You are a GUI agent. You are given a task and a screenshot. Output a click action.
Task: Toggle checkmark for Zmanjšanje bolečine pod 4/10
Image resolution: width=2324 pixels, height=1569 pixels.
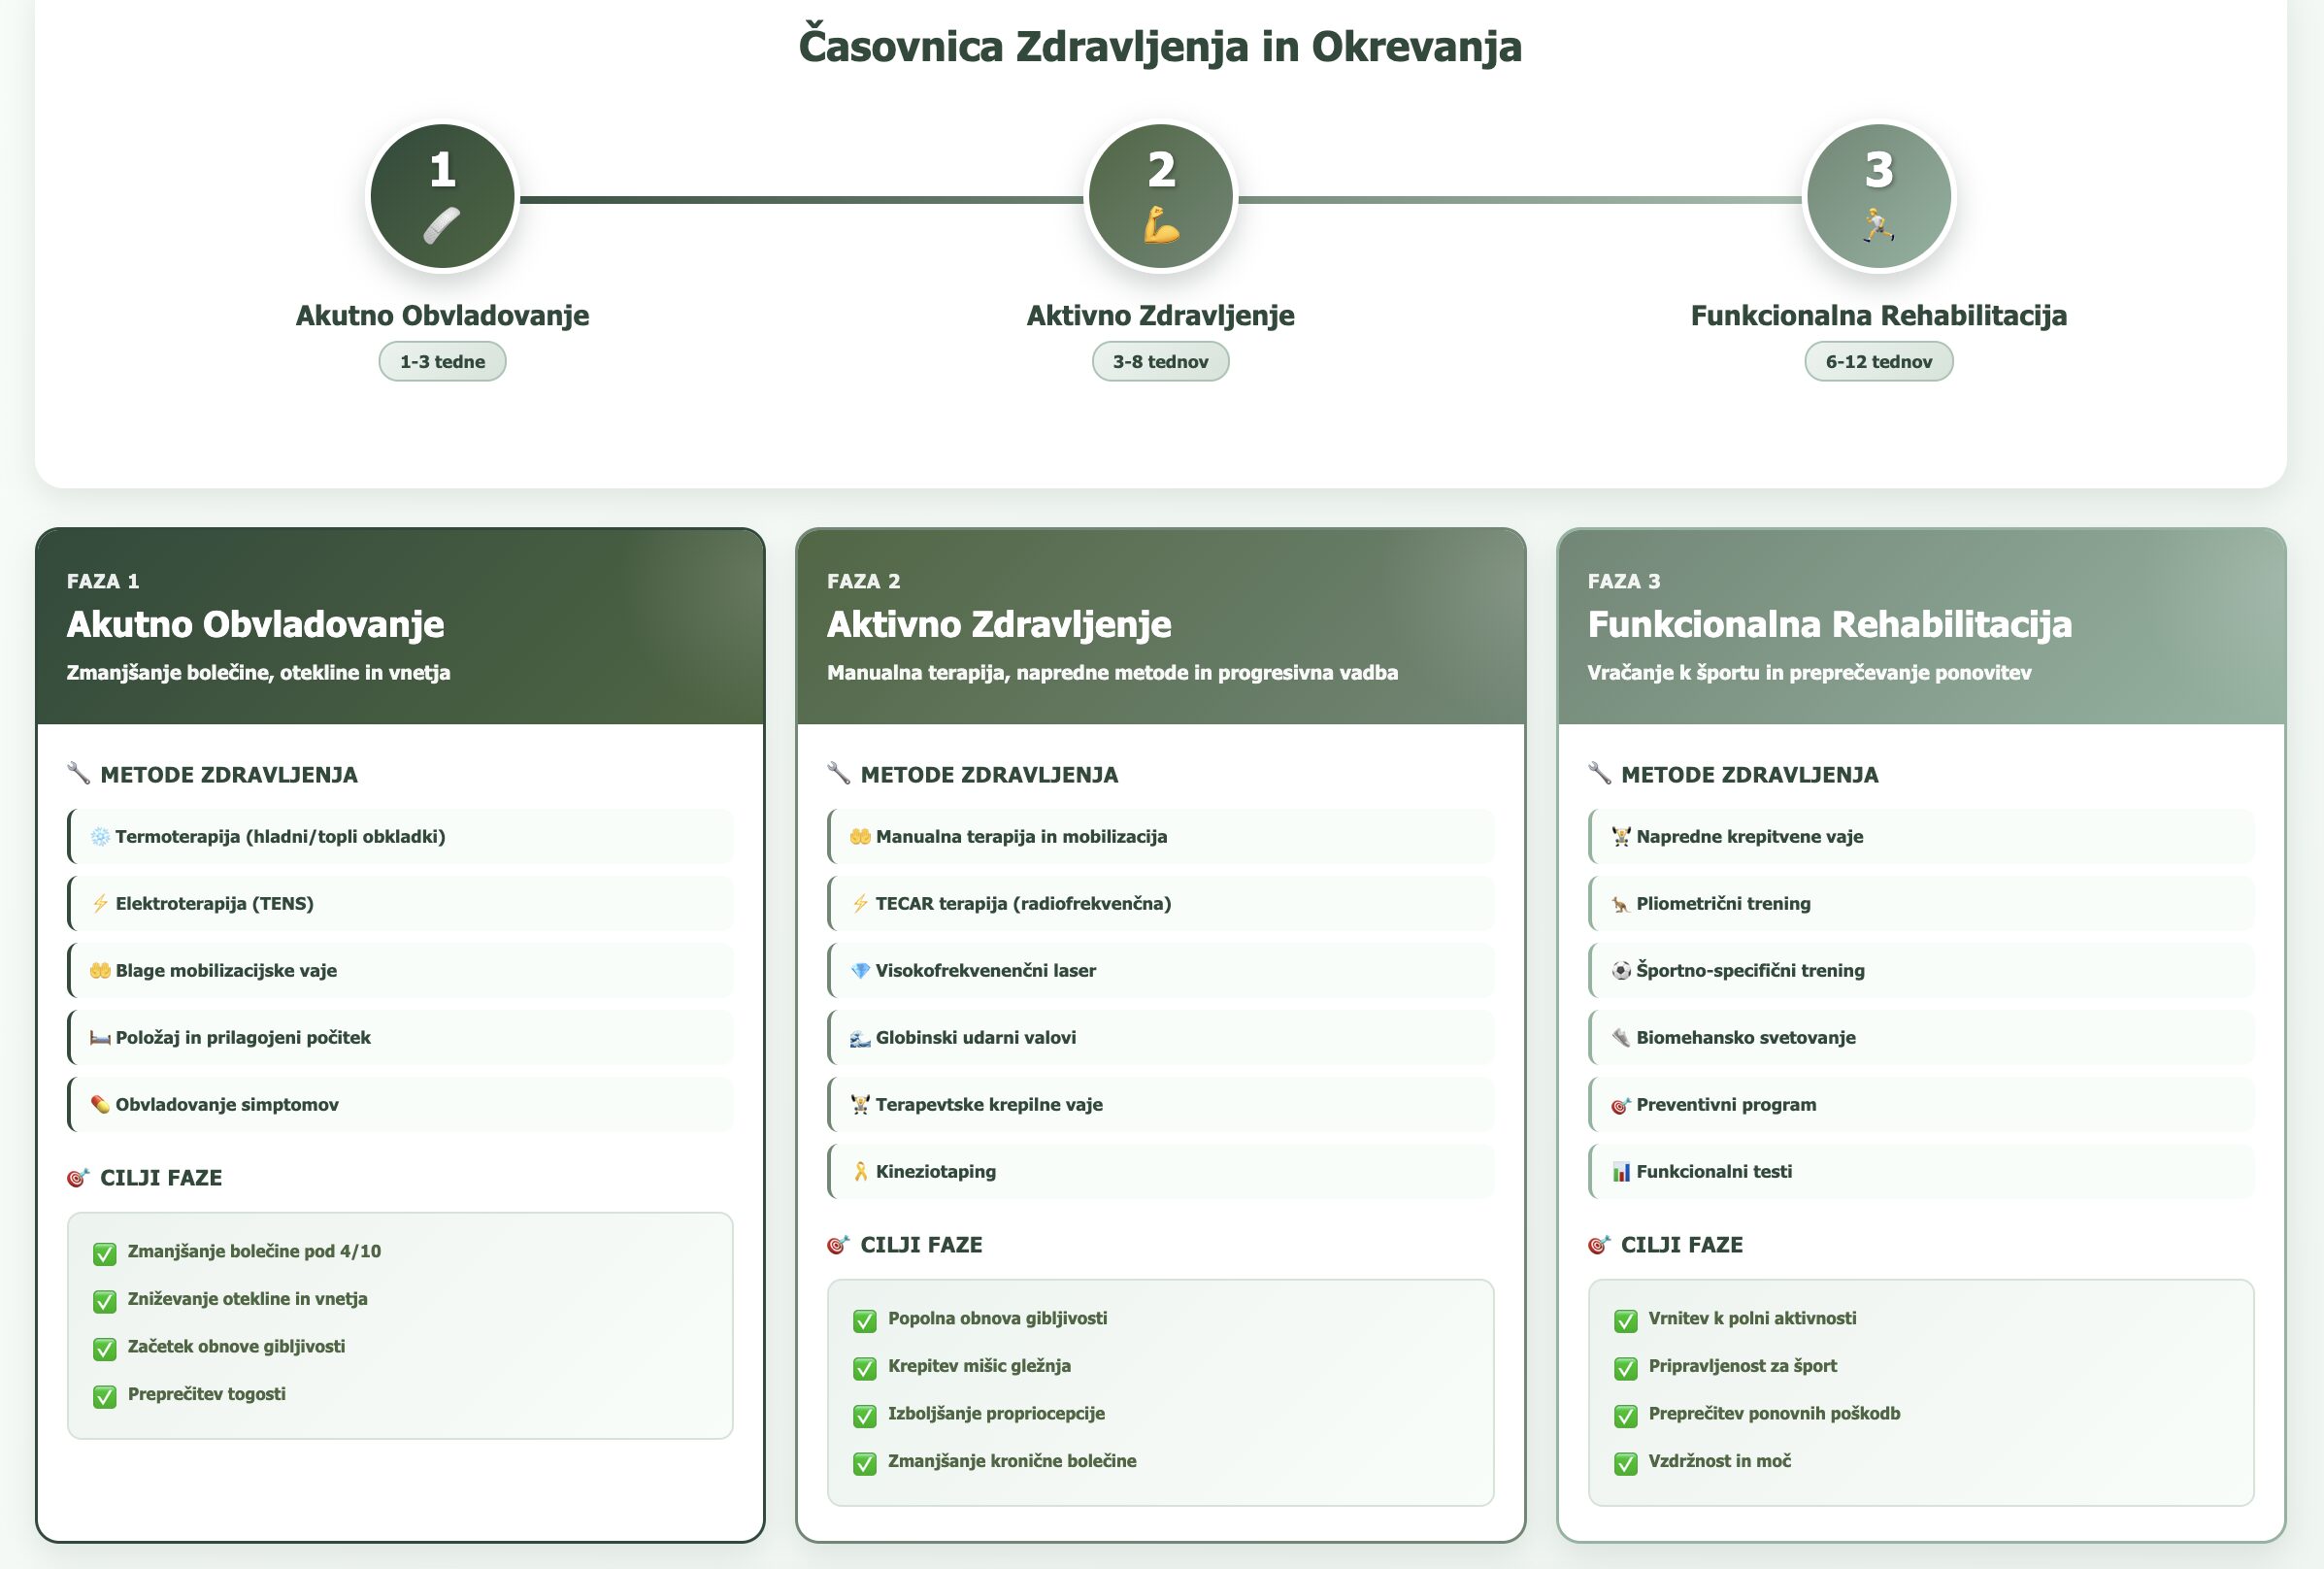[x=105, y=1254]
